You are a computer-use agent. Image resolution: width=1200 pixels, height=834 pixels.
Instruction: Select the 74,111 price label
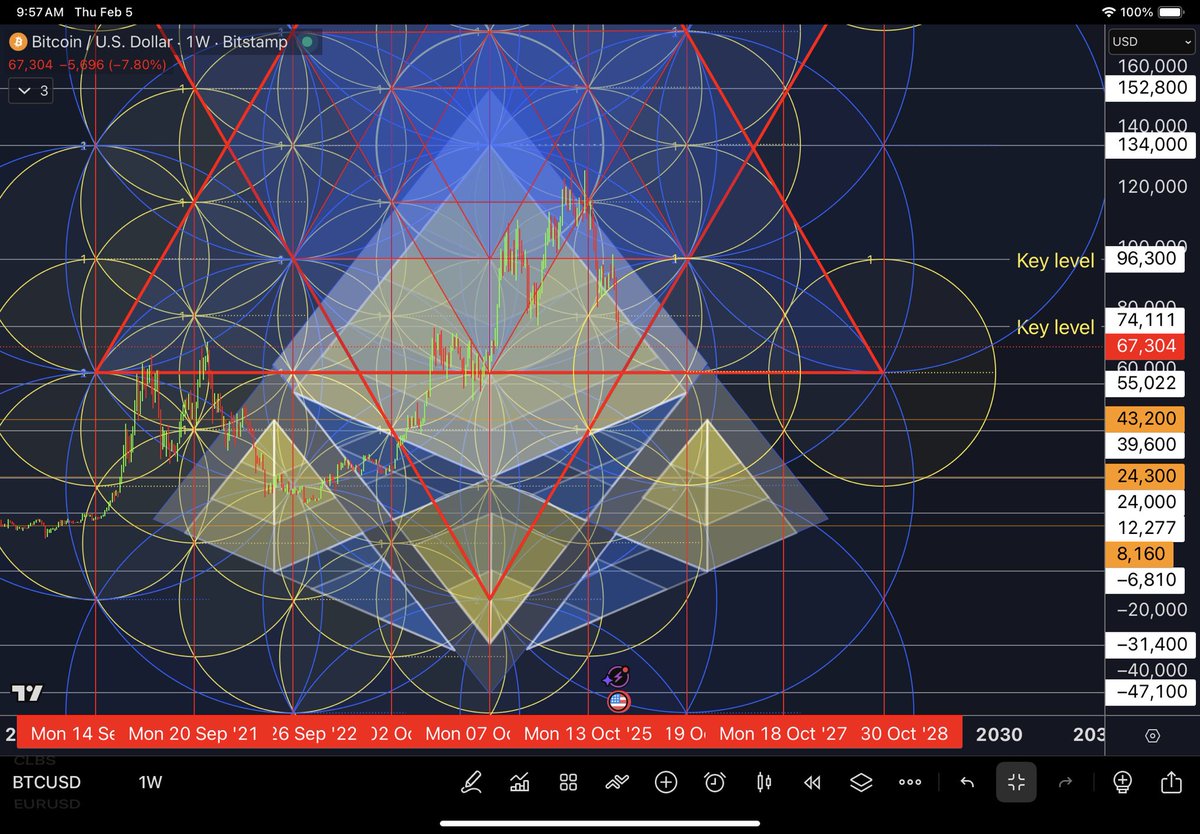point(1145,321)
